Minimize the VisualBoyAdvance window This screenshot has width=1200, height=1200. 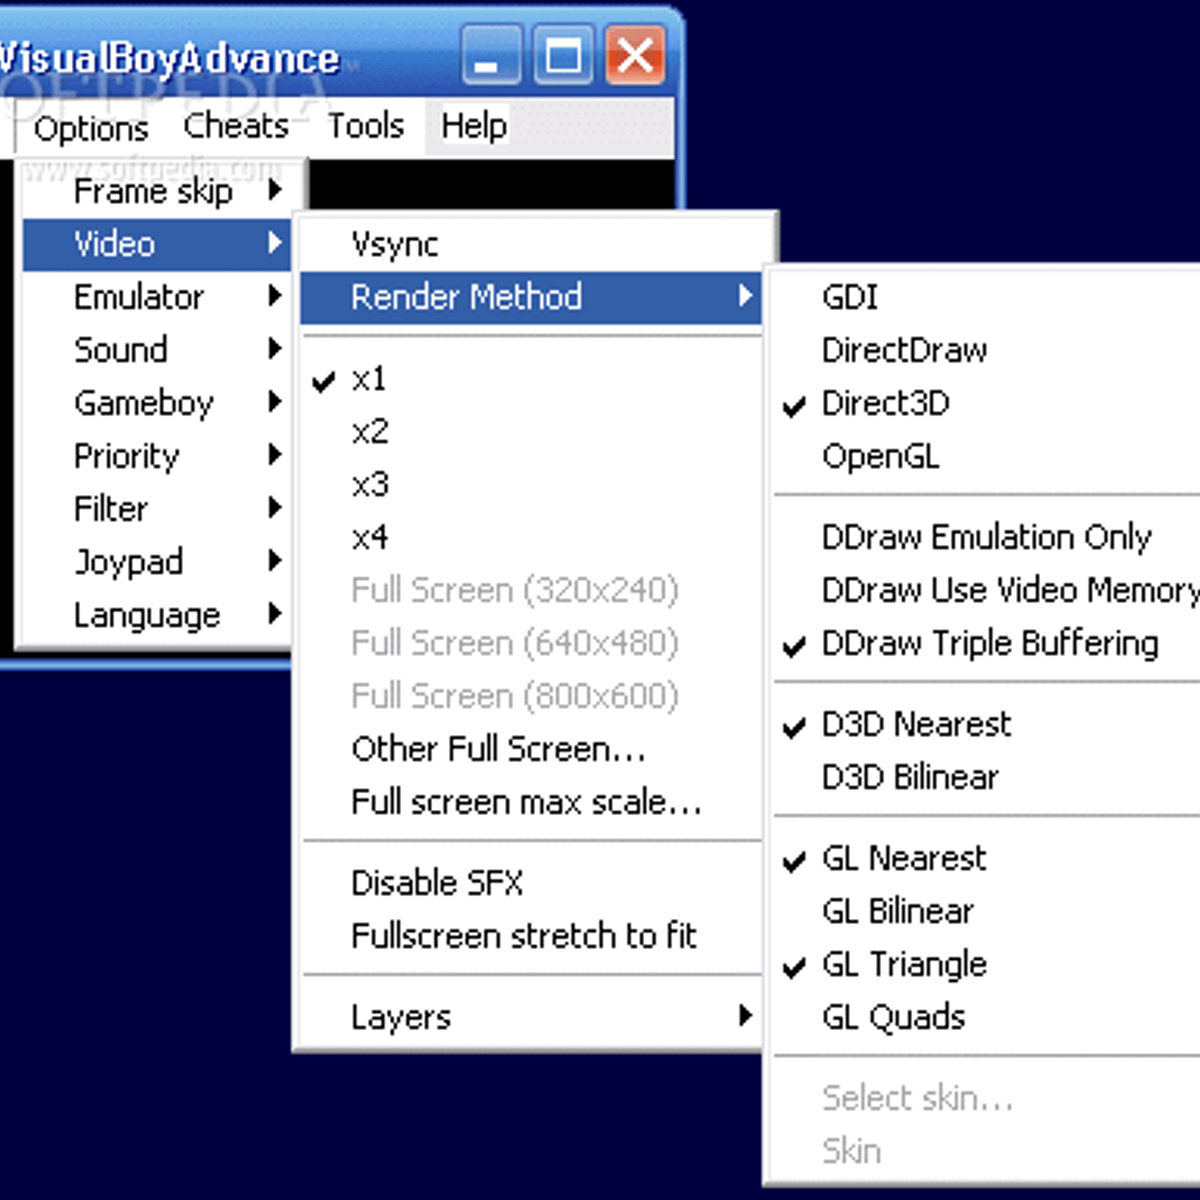[x=490, y=55]
